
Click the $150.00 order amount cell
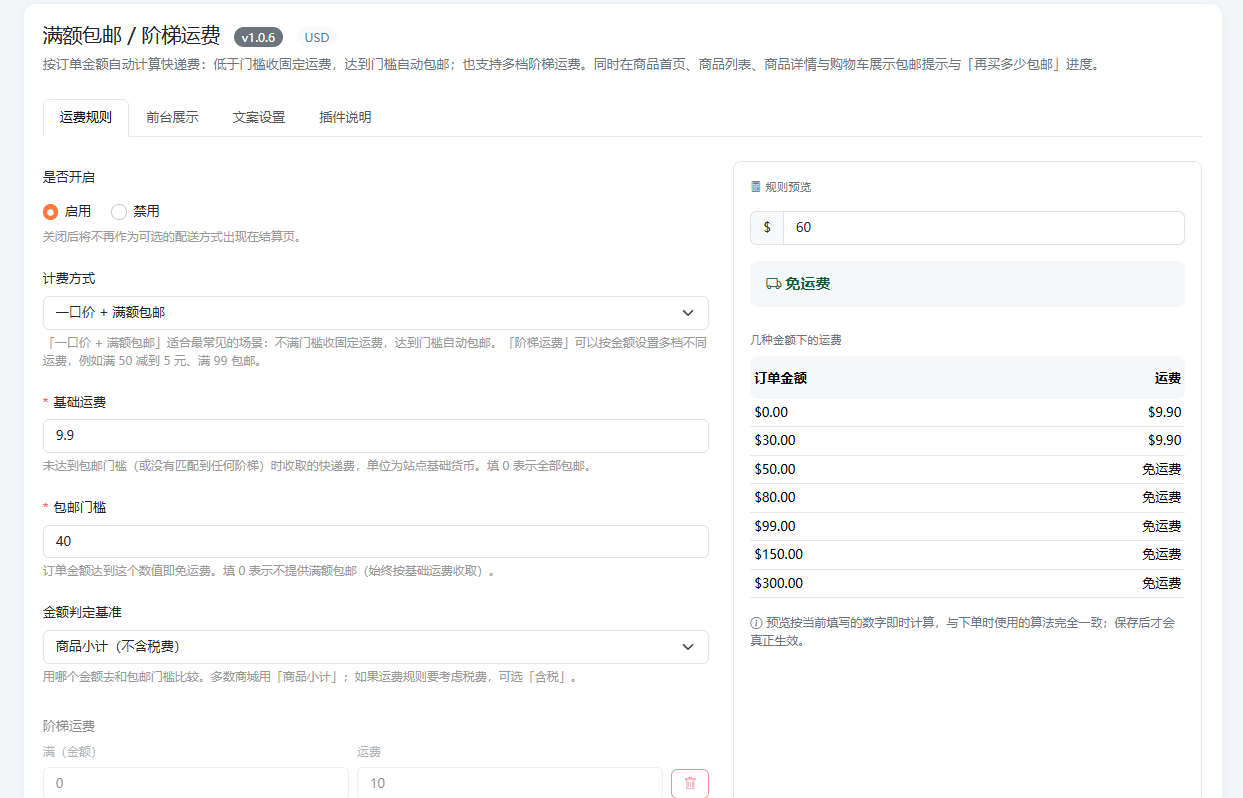(779, 554)
